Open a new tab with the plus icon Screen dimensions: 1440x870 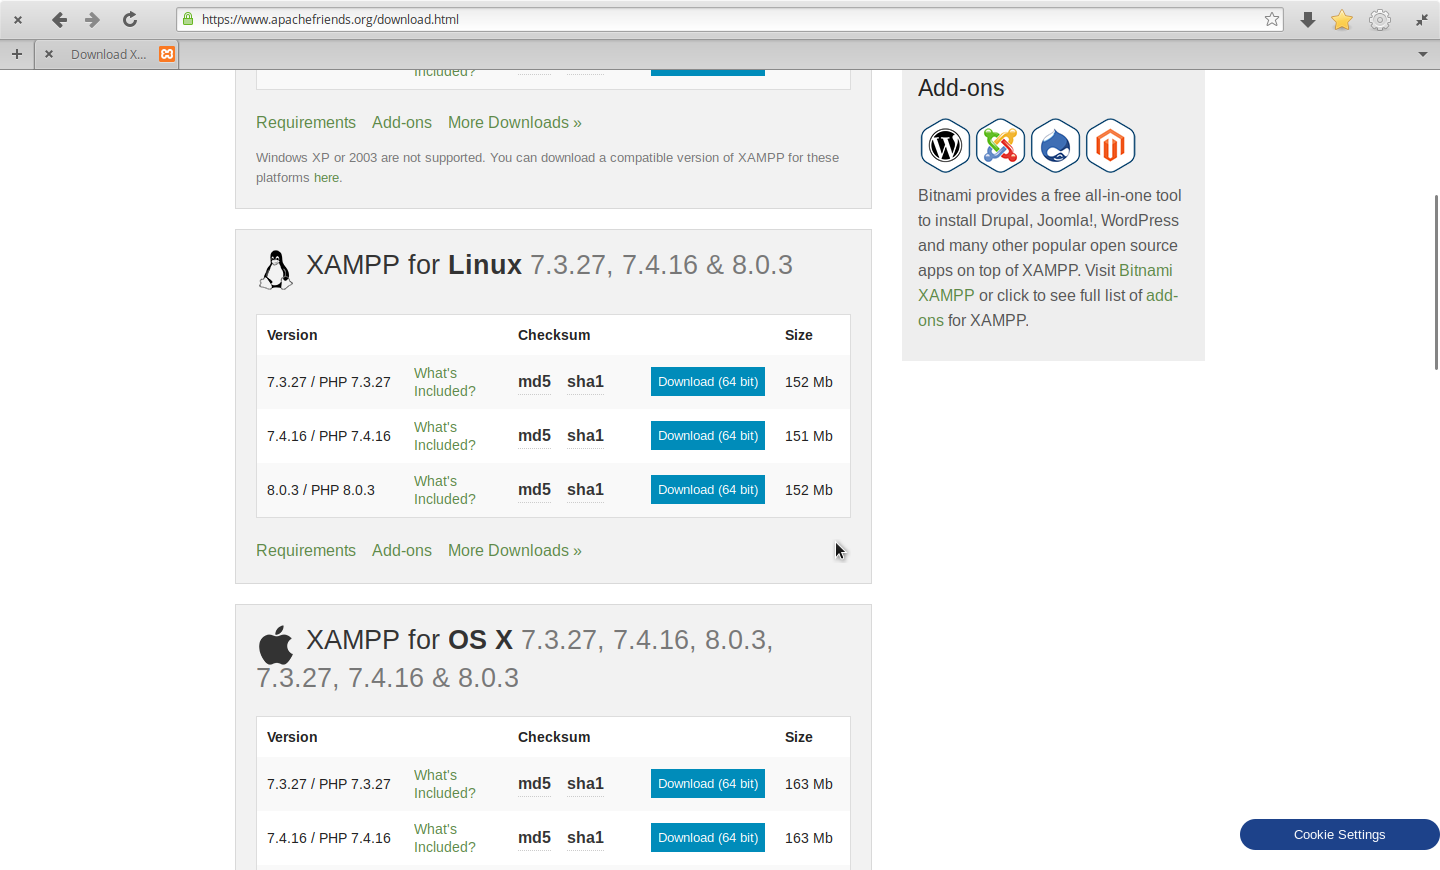click(17, 54)
